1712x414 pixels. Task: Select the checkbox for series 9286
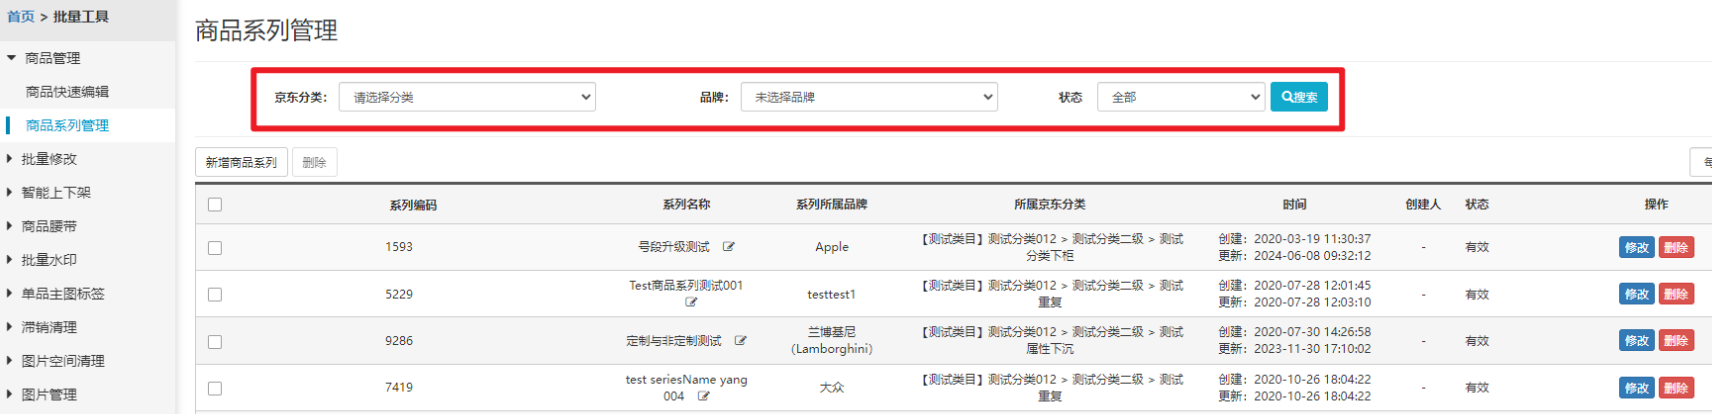pyautogui.click(x=215, y=342)
